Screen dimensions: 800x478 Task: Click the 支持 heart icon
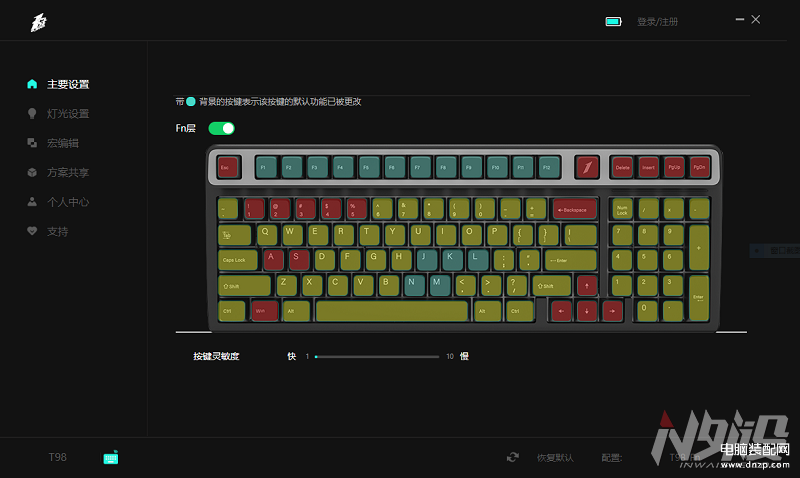click(32, 231)
